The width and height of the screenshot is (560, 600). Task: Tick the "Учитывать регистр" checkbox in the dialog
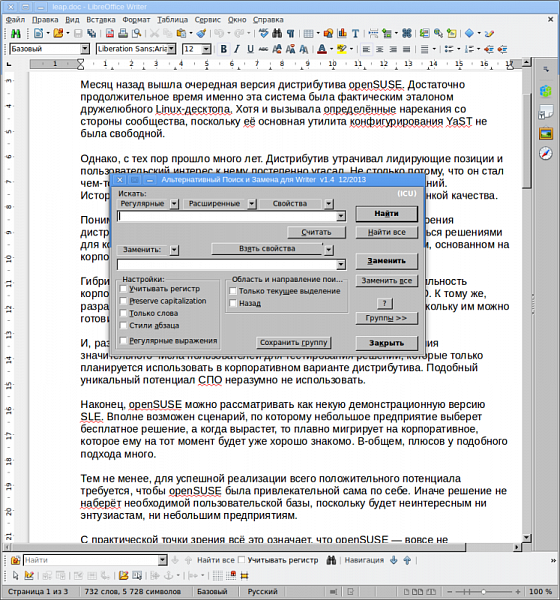coord(123,289)
